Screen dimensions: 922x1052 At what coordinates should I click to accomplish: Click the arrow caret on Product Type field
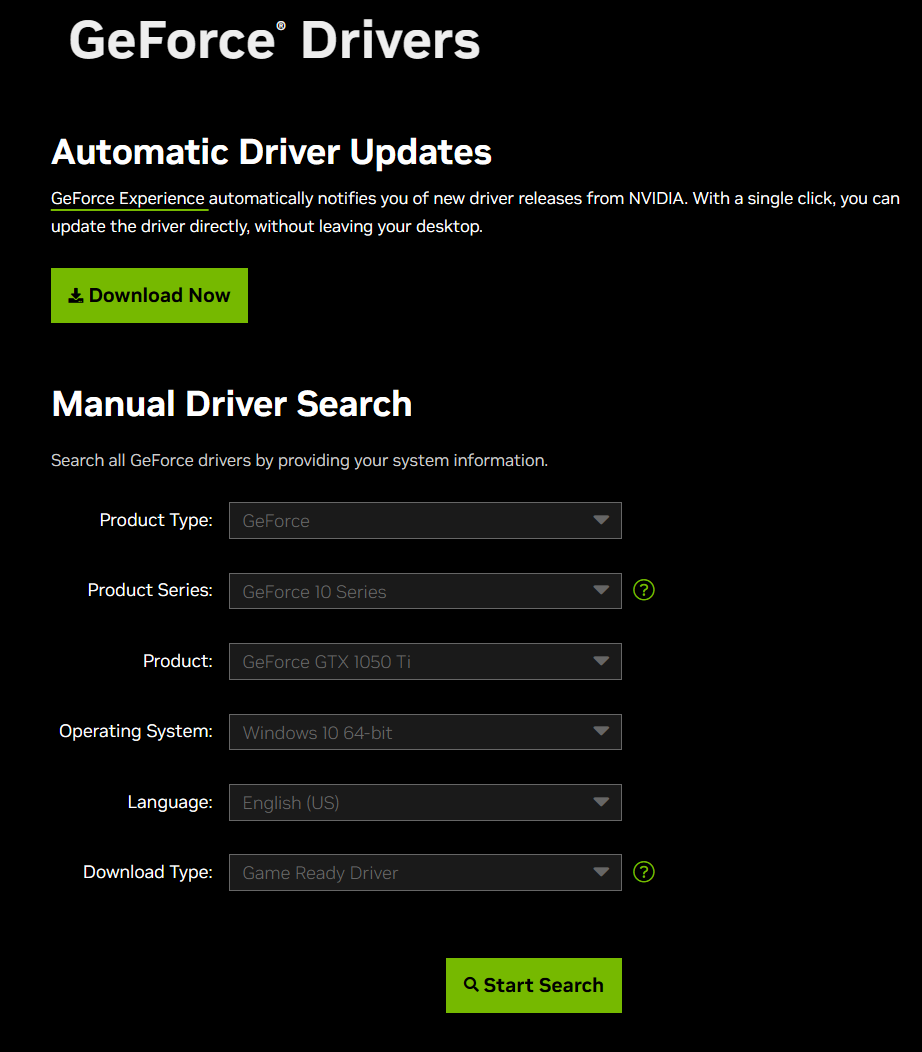click(601, 520)
